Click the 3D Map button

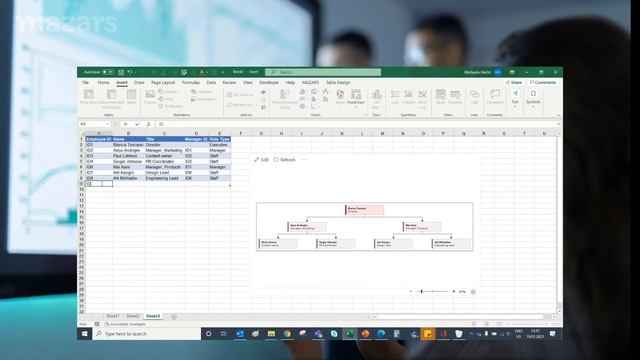376,98
